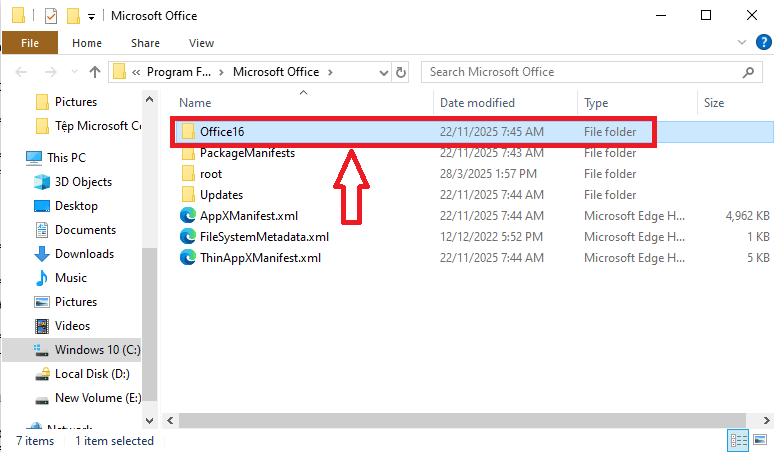Open AppXManifest.xml Edge file

click(248, 216)
